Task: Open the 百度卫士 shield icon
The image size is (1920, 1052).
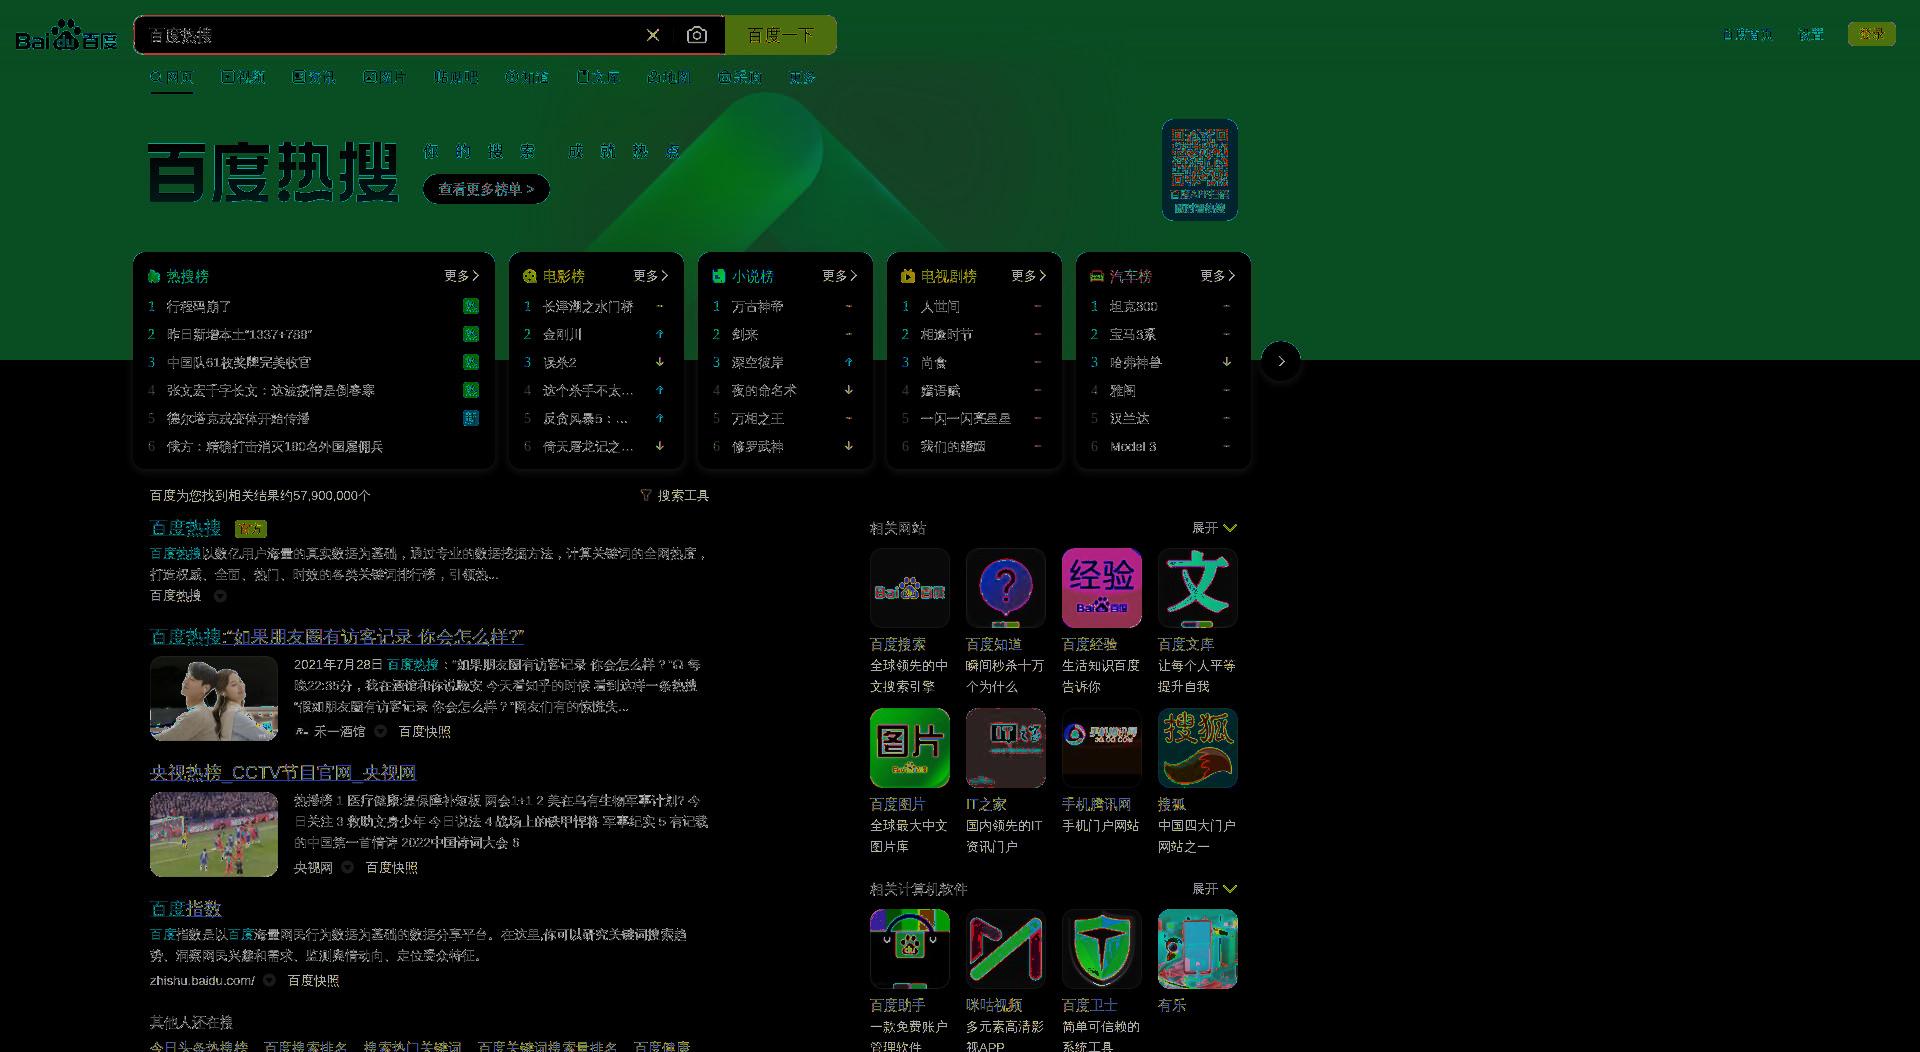Action: [x=1102, y=949]
